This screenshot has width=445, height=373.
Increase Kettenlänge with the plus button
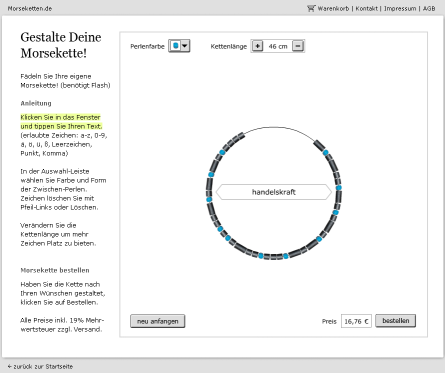[257, 46]
